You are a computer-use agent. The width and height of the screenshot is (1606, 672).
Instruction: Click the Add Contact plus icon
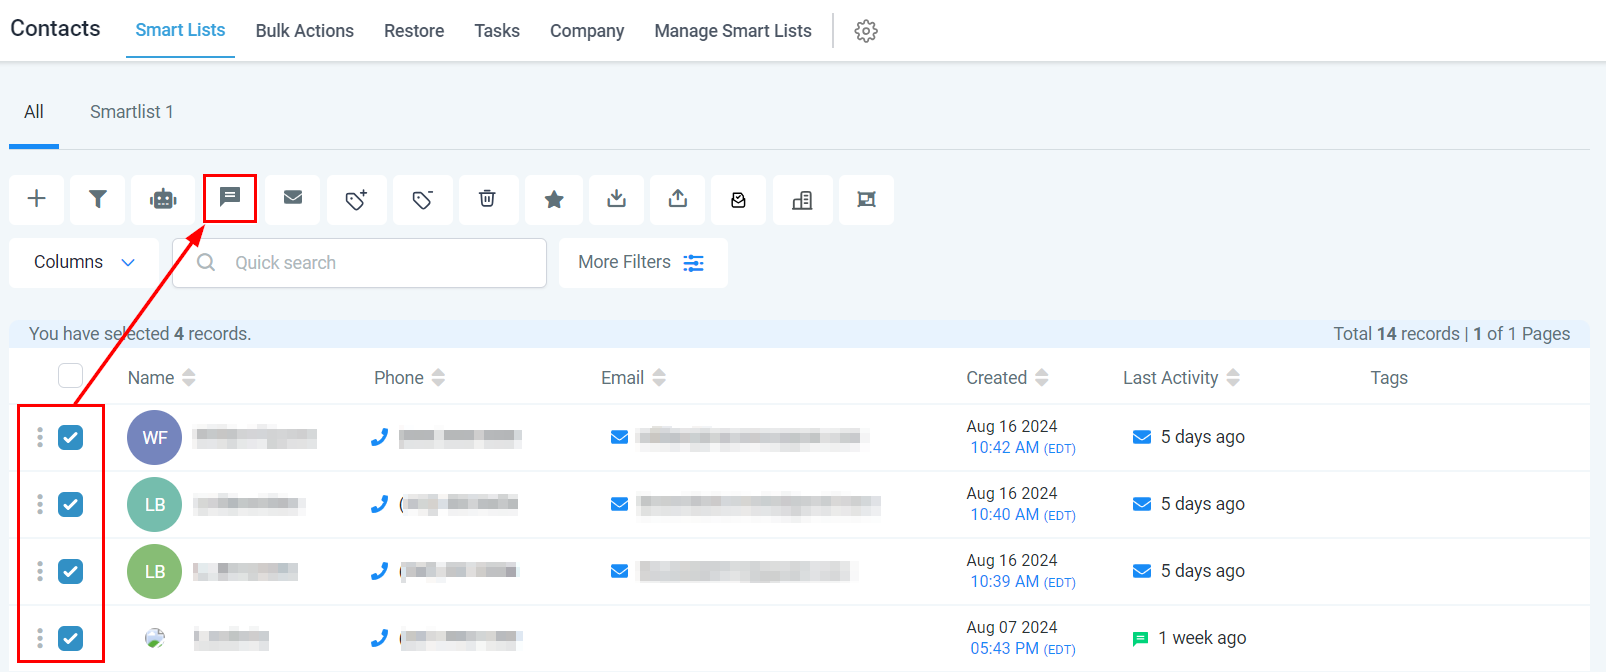coord(37,199)
